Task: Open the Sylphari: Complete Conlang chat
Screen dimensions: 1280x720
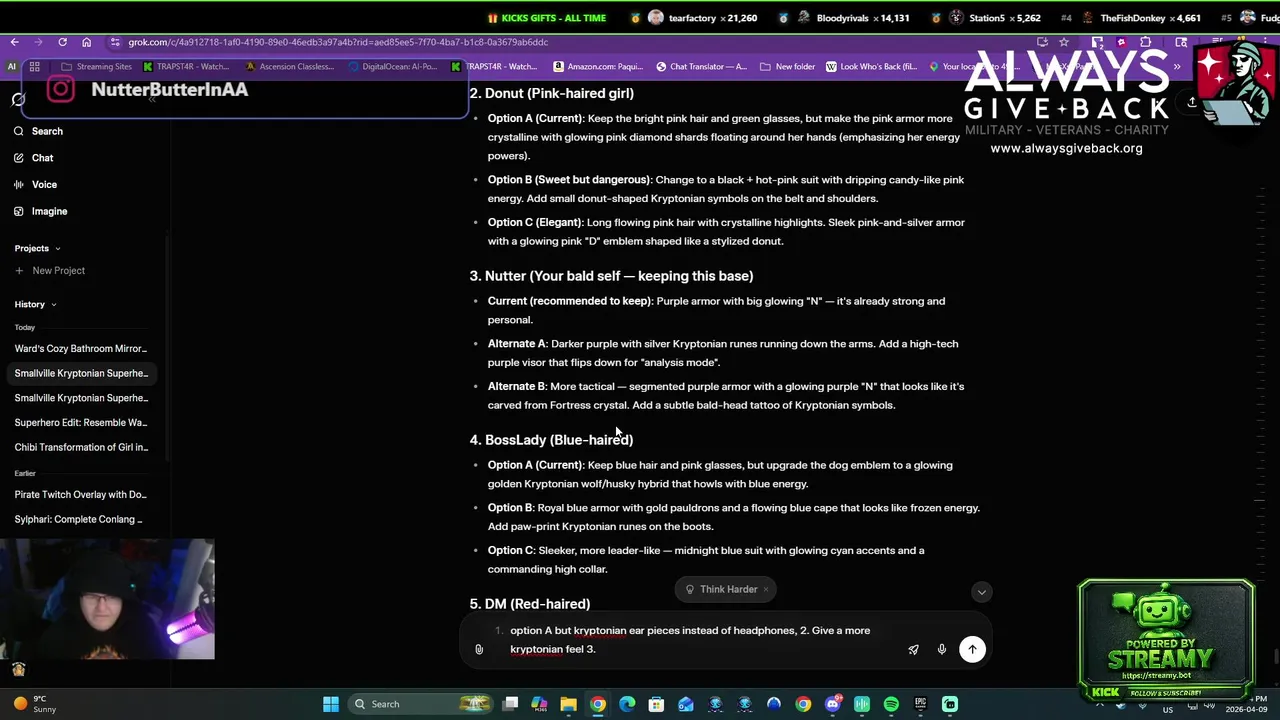Action: pos(81,519)
